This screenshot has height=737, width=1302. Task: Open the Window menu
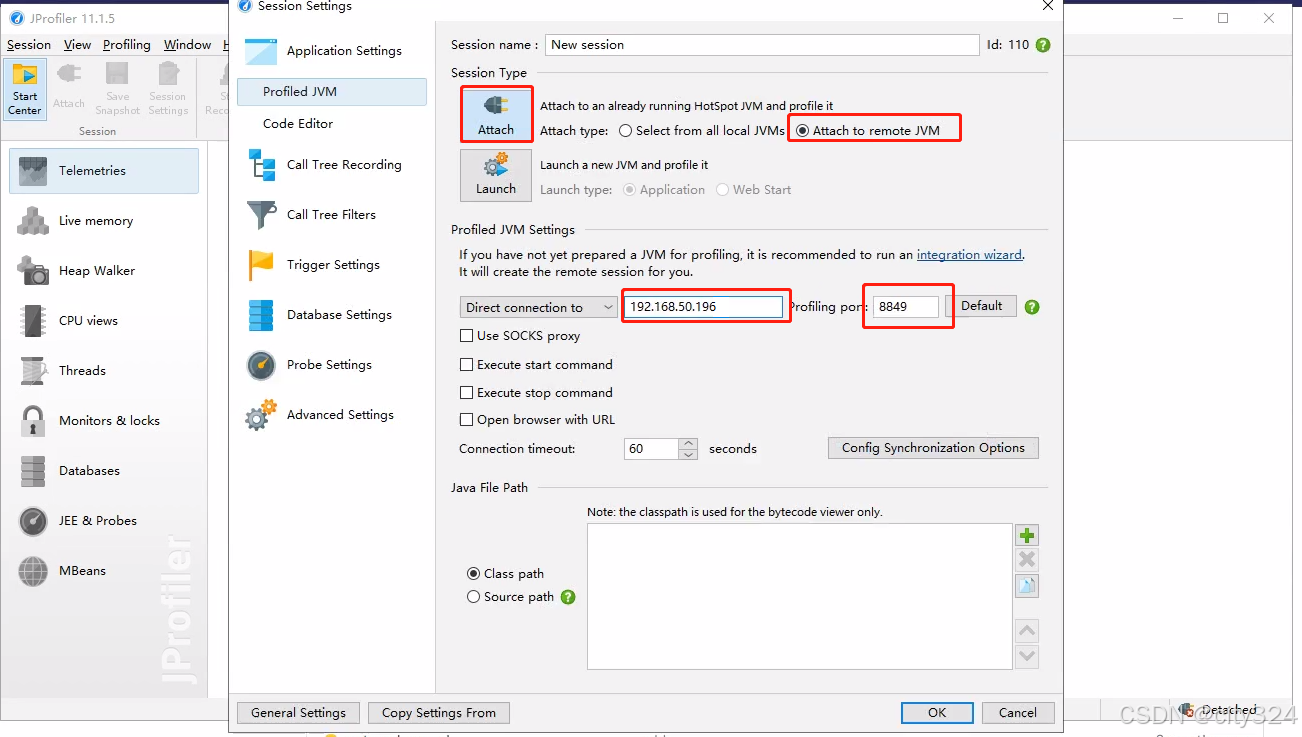click(x=188, y=45)
